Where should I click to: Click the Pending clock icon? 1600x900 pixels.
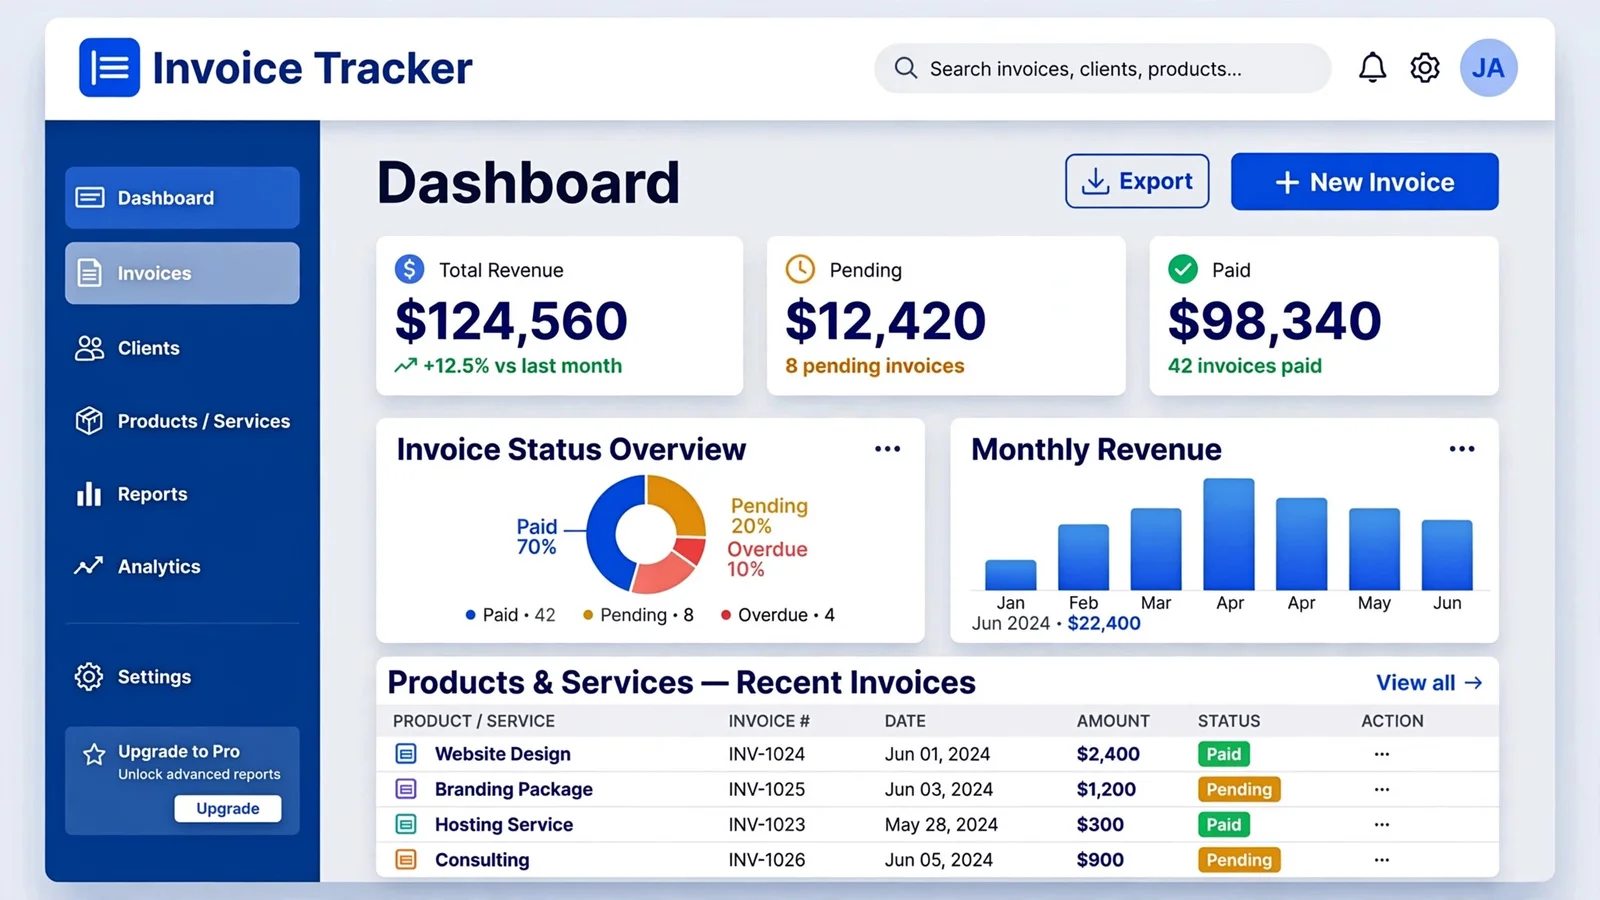pyautogui.click(x=800, y=269)
